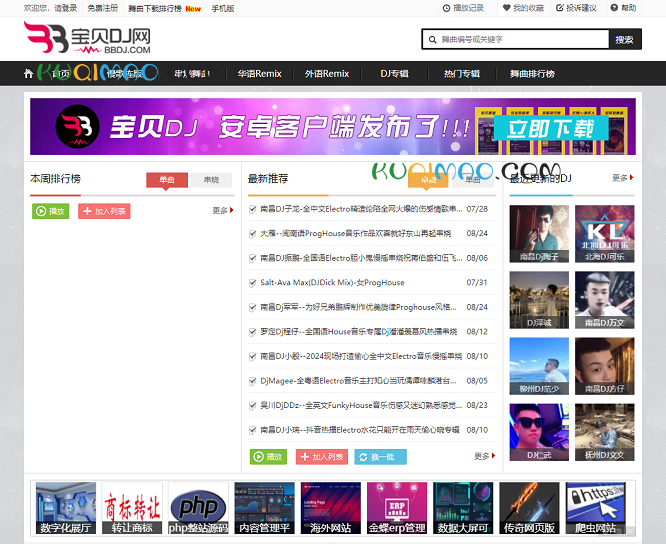Image resolution: width=666 pixels, height=544 pixels.
Task: Open 南昌DJ狮子 profile thumbnail
Action: pos(539,234)
